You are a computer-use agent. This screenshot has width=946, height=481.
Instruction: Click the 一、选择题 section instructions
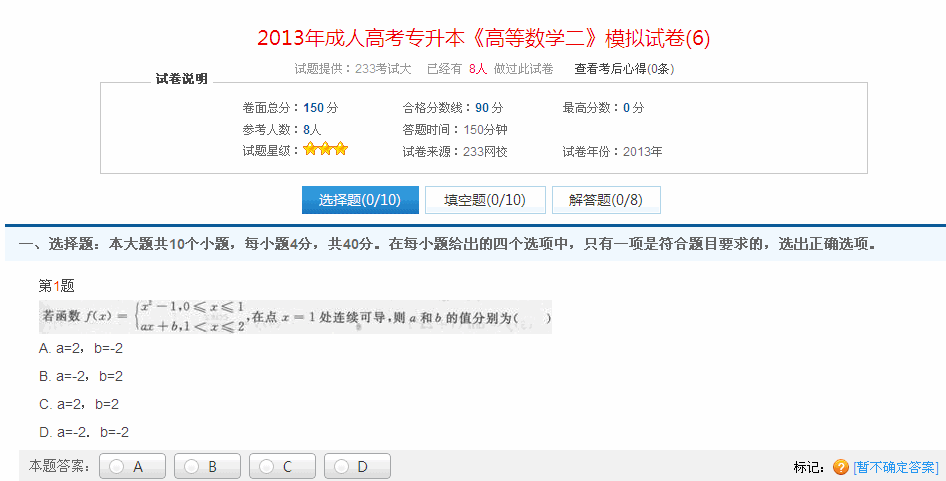coord(447,244)
